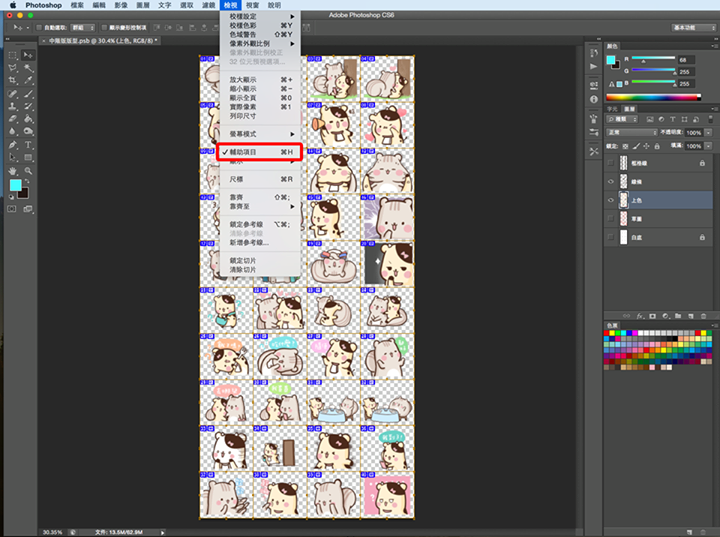
Task: Filter layers by type layers icon
Action: point(673,119)
